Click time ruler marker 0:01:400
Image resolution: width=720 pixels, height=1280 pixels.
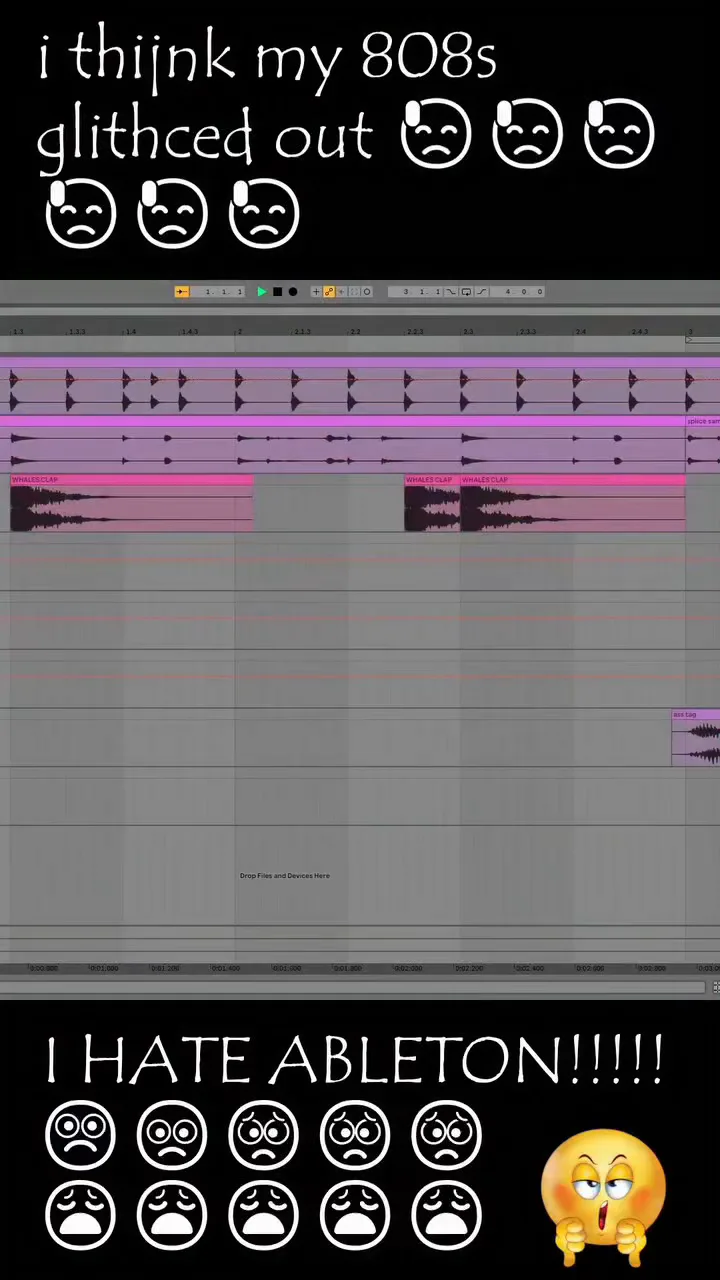pos(225,968)
